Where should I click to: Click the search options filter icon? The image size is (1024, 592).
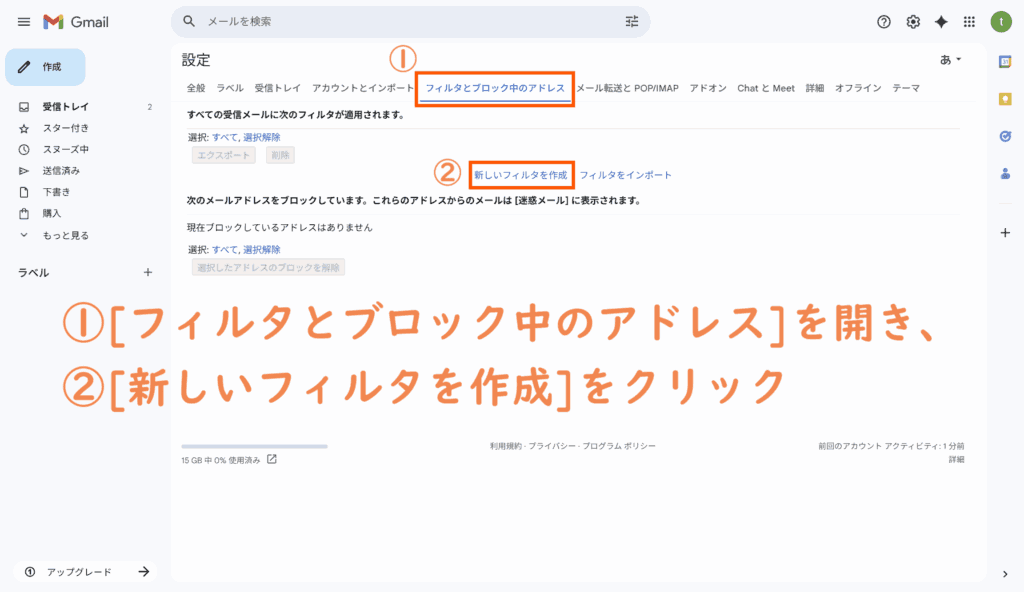pos(631,21)
